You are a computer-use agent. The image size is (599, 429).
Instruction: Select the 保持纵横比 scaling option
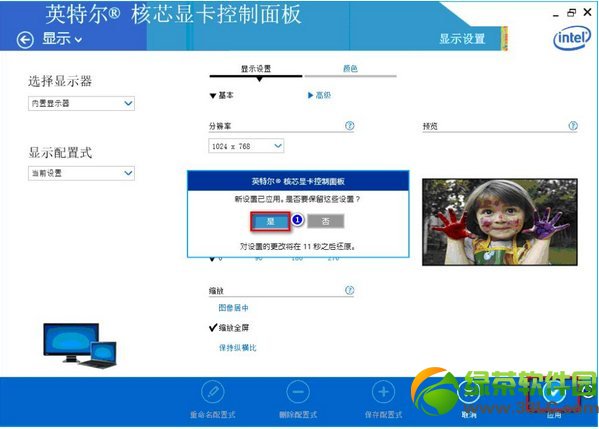[x=237, y=348]
